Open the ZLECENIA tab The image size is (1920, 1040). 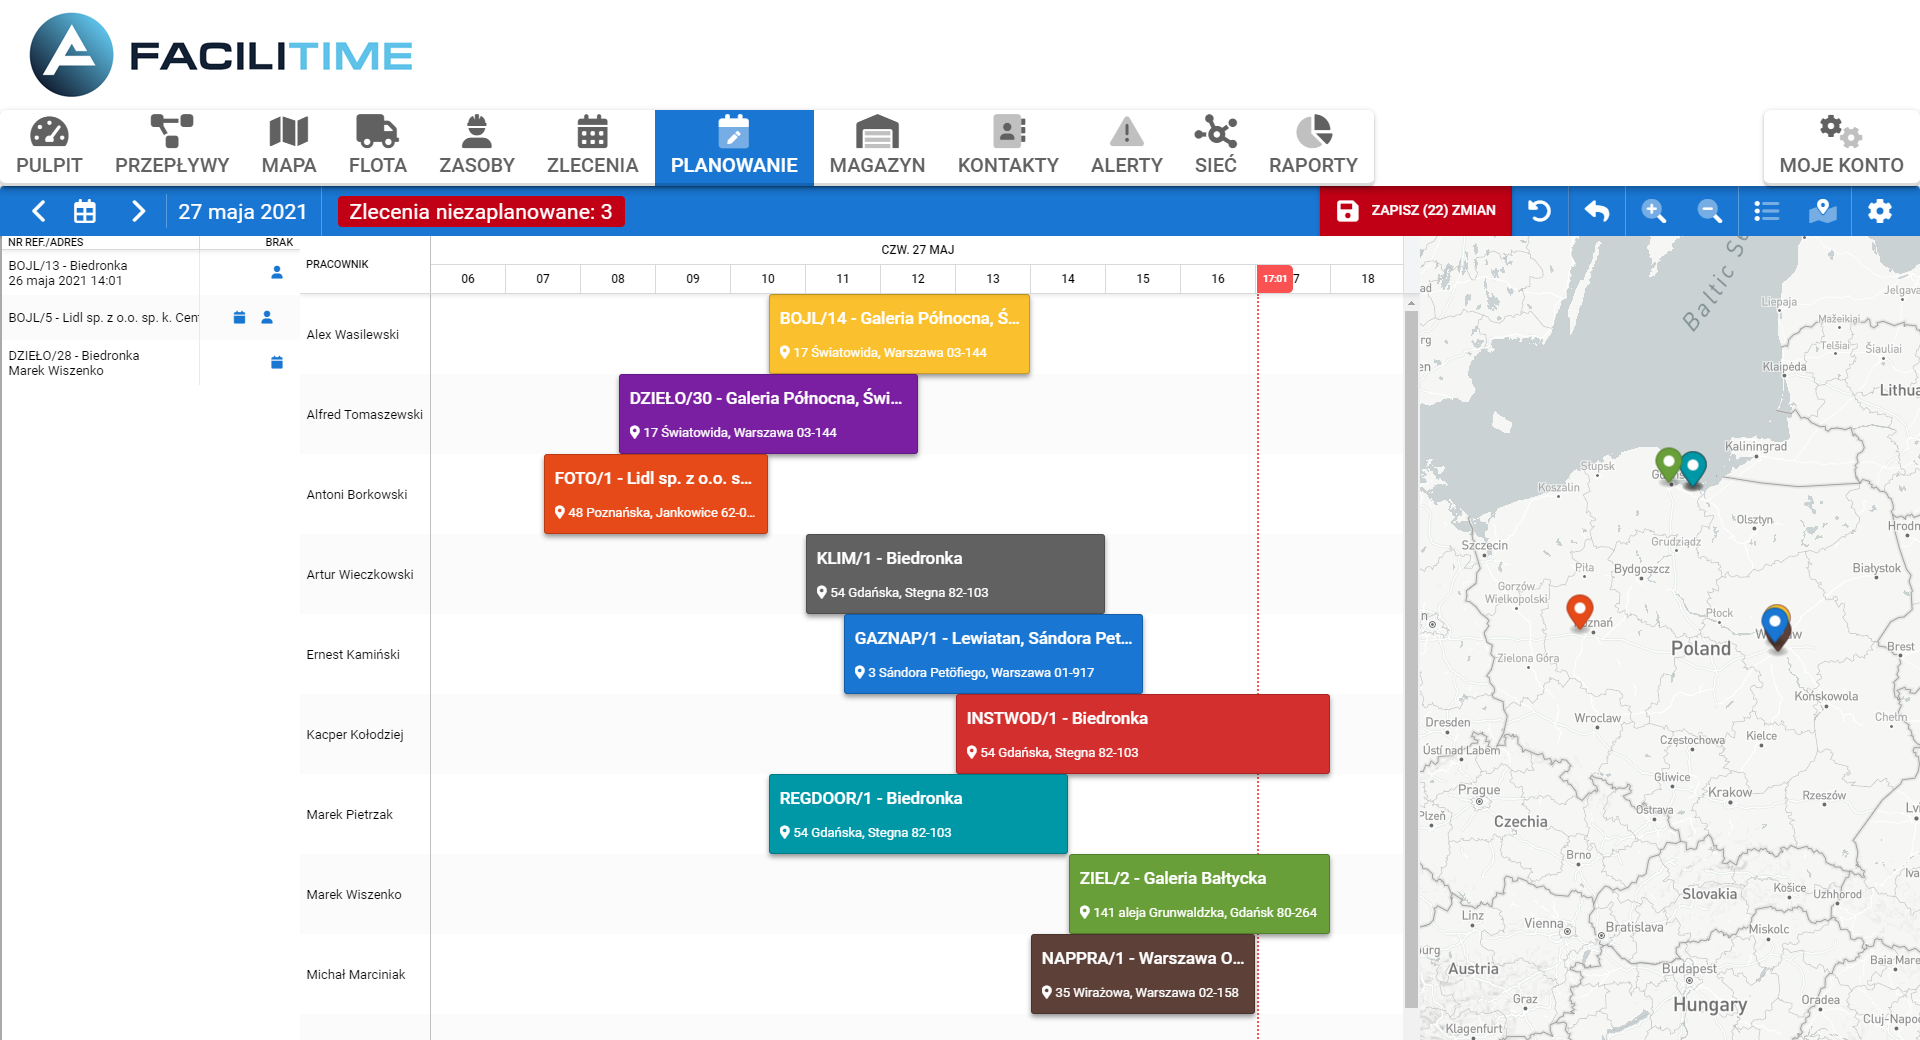pos(592,147)
